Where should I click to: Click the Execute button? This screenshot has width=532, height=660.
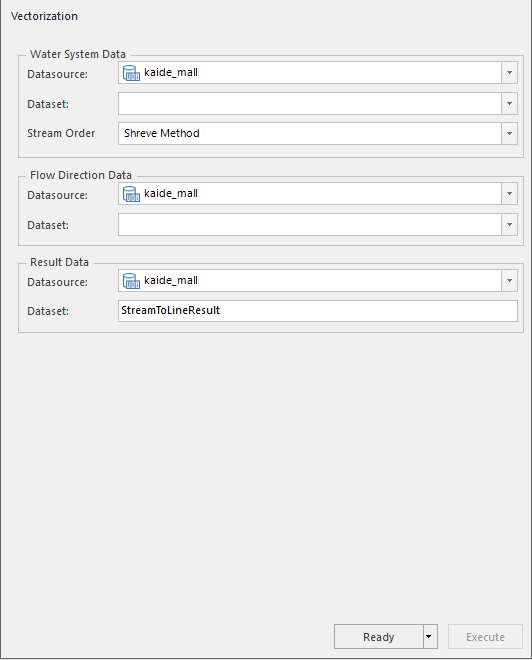point(485,636)
